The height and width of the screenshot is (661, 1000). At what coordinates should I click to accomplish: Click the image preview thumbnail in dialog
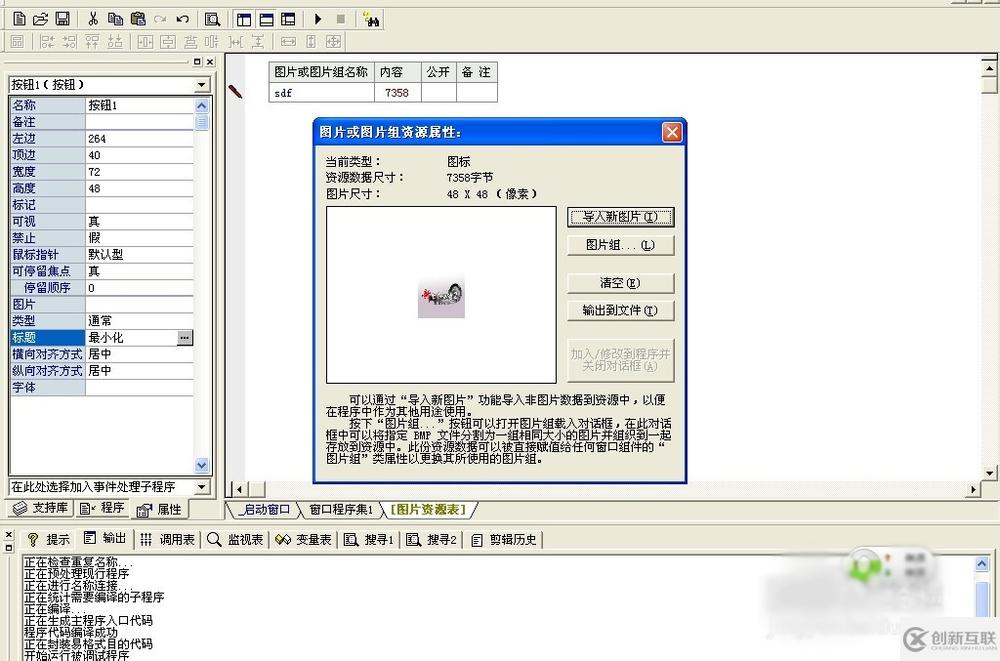pyautogui.click(x=441, y=296)
